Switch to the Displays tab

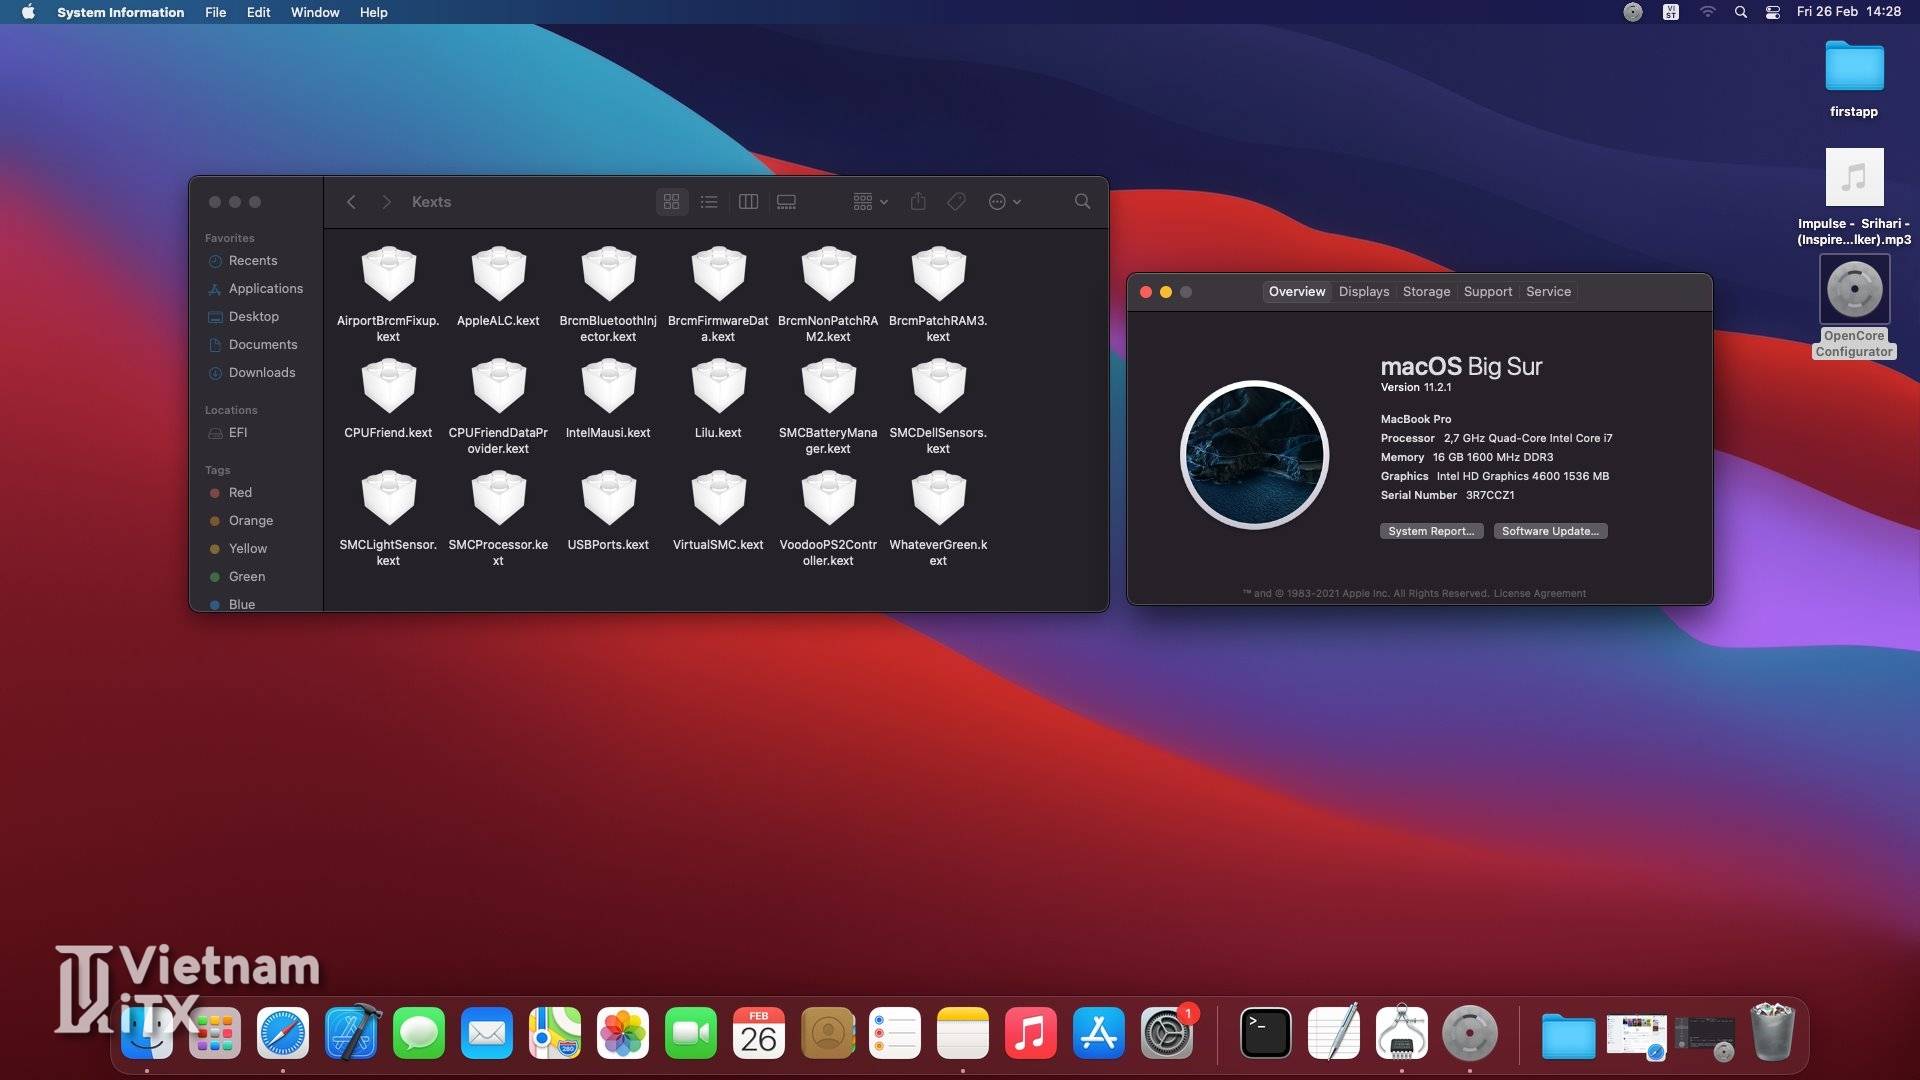pos(1363,292)
